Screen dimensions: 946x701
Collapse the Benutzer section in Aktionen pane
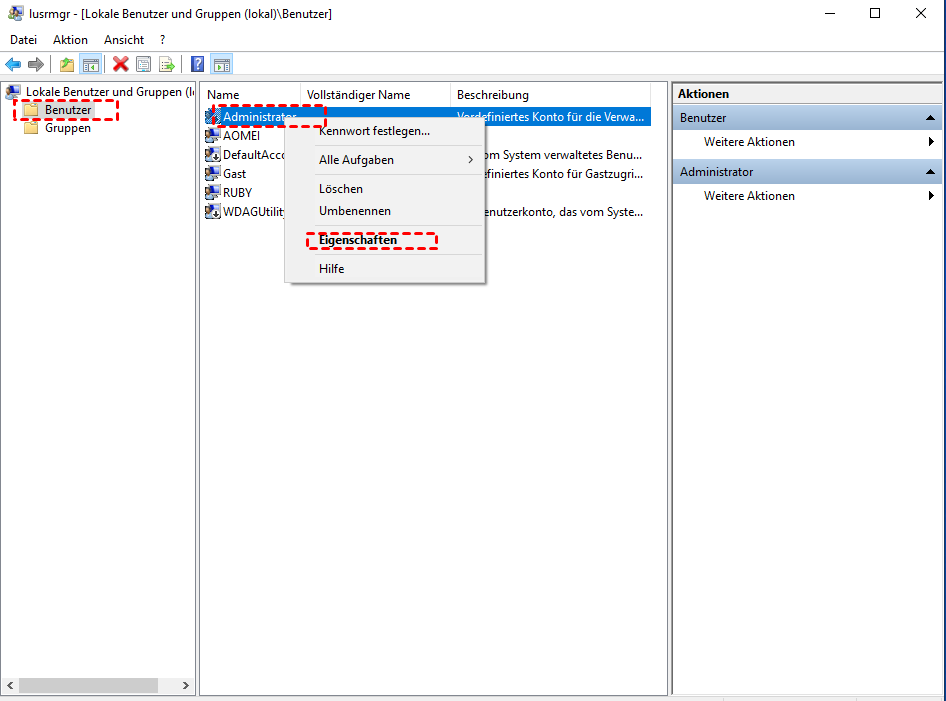point(930,118)
